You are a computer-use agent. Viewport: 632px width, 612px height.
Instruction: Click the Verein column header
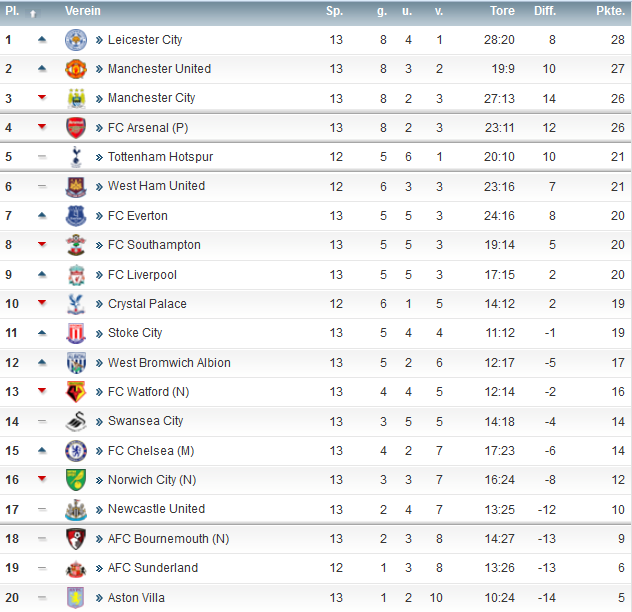pyautogui.click(x=83, y=11)
